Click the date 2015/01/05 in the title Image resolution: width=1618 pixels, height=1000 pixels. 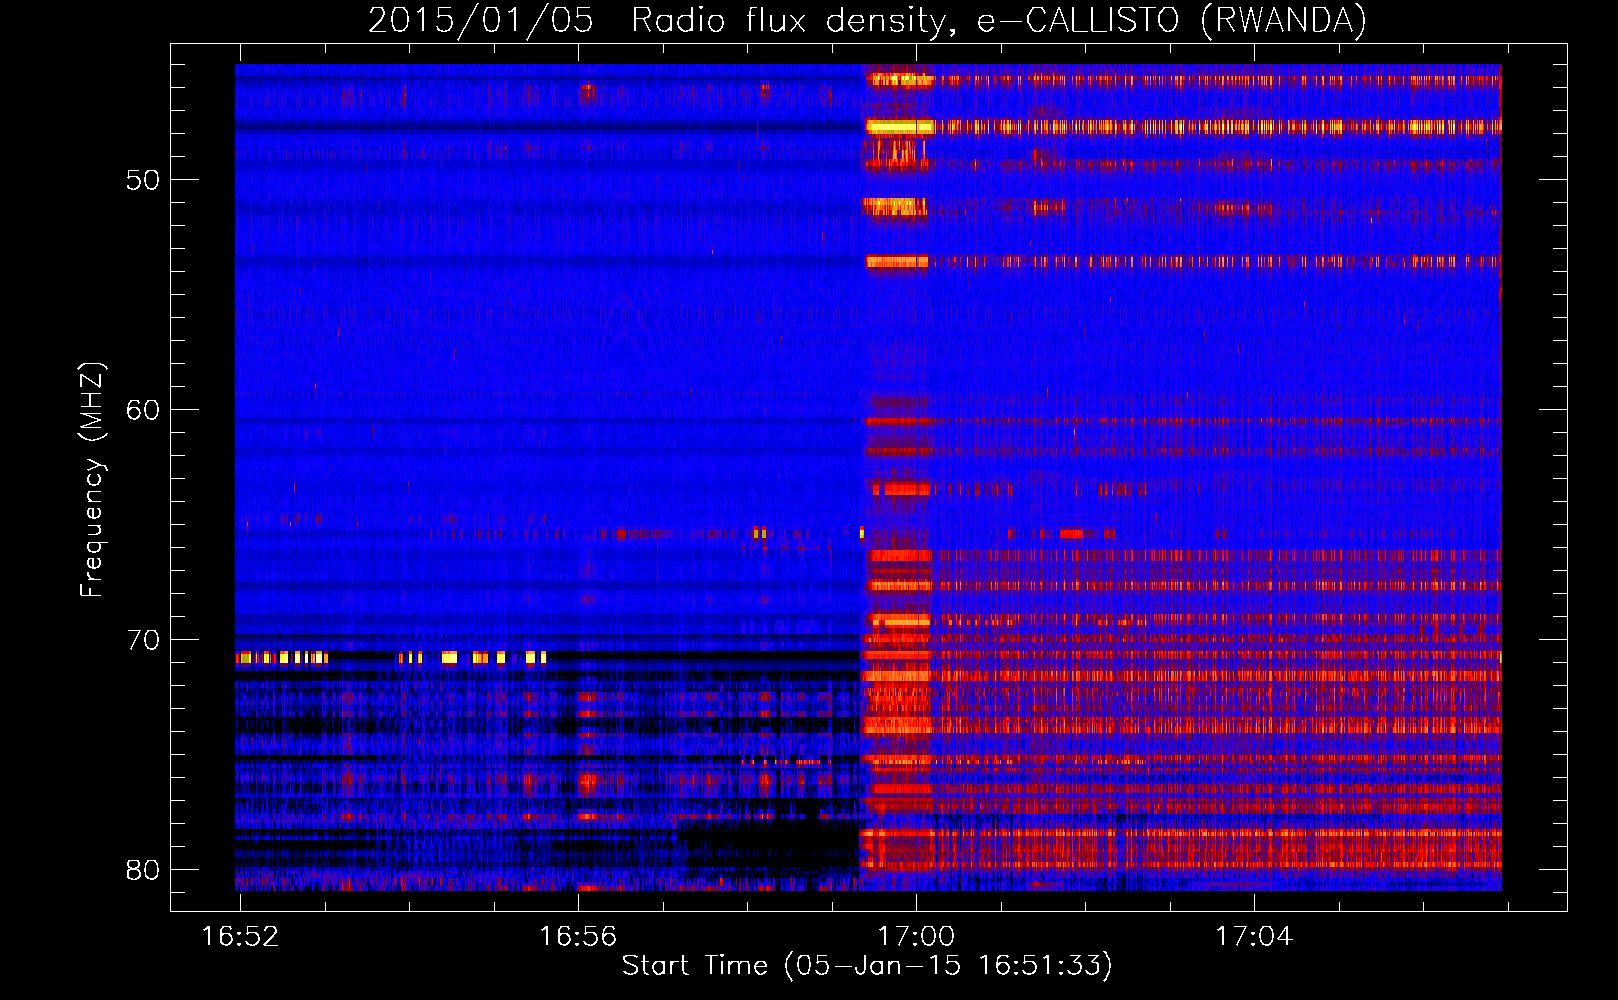tap(480, 20)
